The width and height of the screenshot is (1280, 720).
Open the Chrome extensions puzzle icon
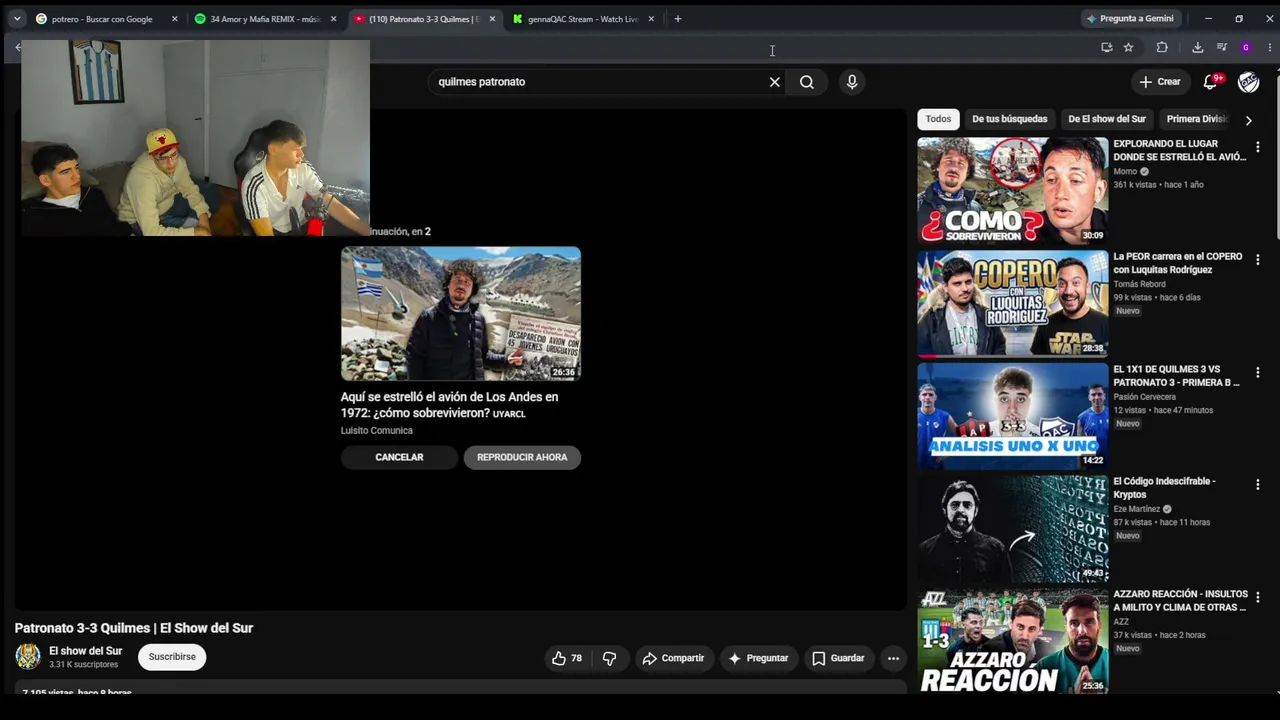(x=1162, y=47)
